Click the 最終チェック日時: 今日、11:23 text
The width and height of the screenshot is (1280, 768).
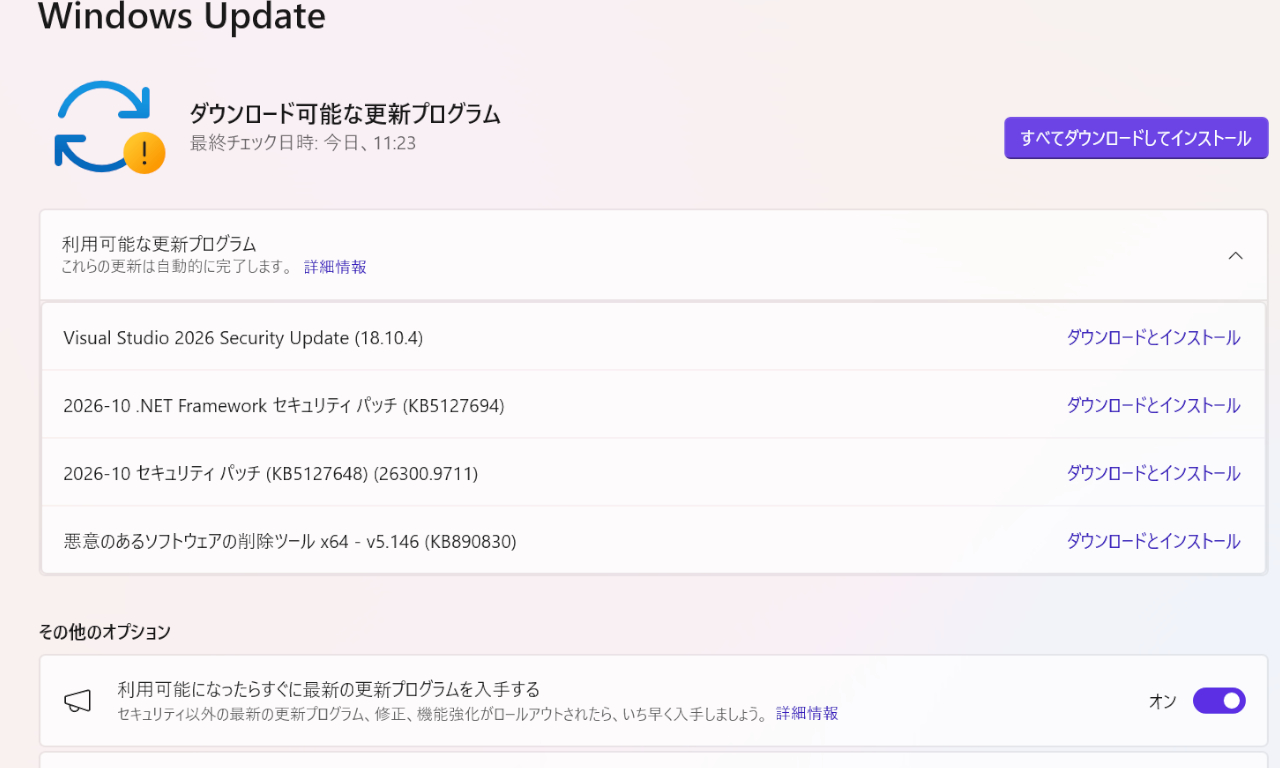click(303, 143)
